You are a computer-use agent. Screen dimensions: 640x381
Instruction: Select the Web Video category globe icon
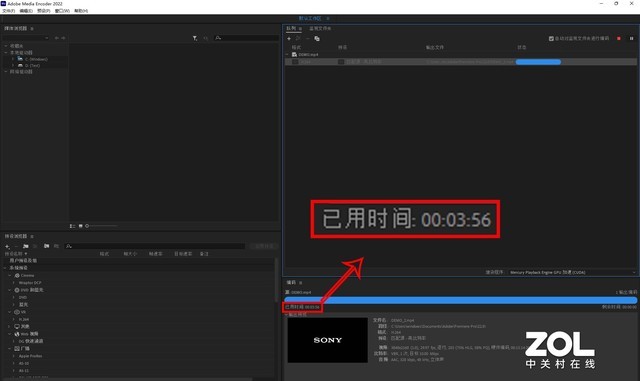click(x=17, y=334)
